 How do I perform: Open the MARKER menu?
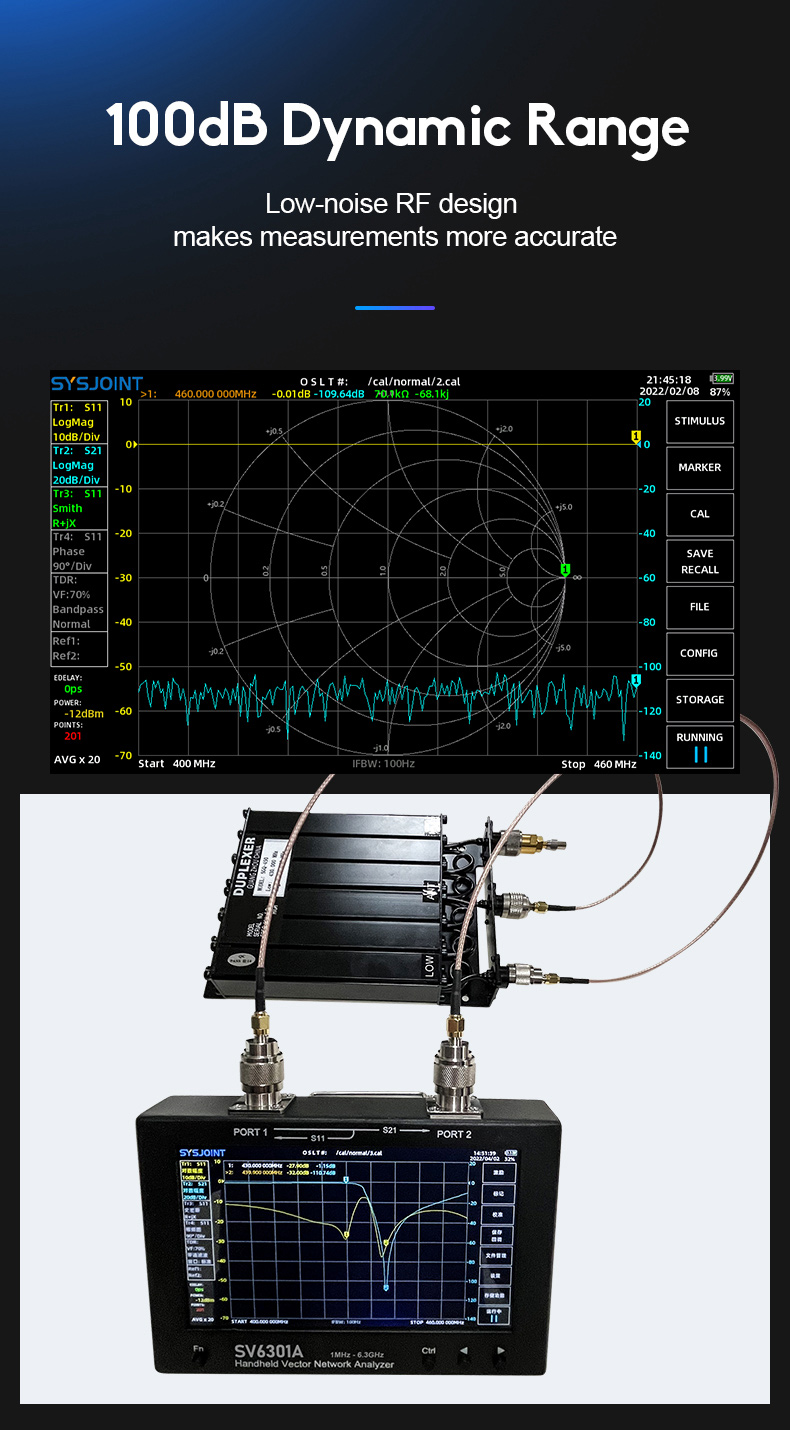click(699, 467)
